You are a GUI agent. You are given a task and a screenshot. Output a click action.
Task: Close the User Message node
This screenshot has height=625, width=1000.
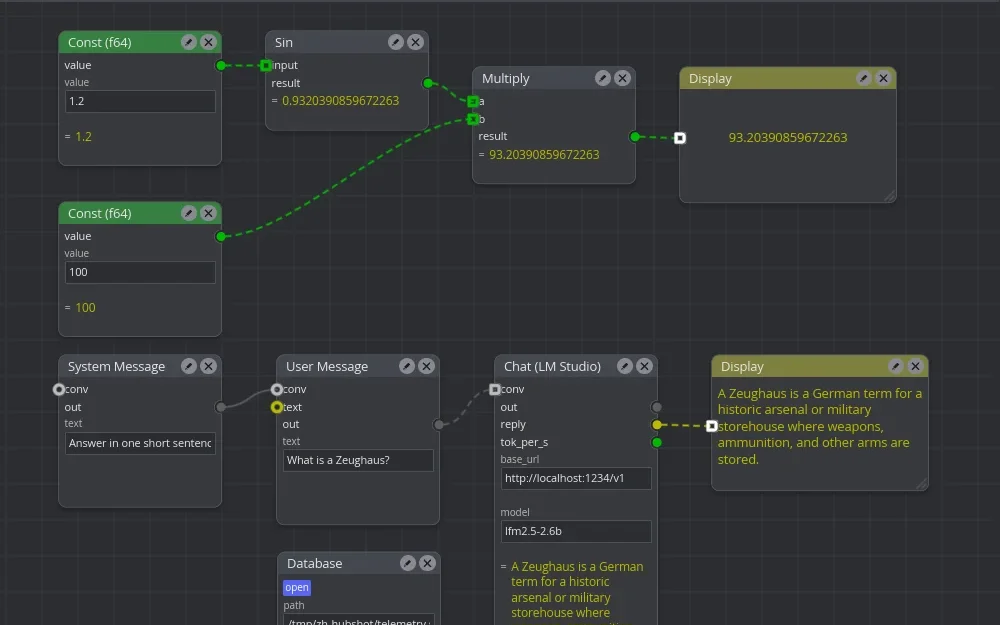pos(426,366)
